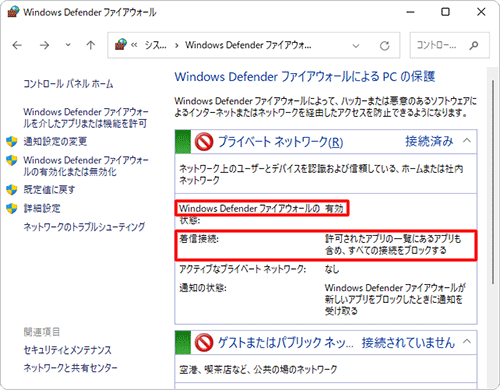Open the address bar history dropdown

(356, 46)
